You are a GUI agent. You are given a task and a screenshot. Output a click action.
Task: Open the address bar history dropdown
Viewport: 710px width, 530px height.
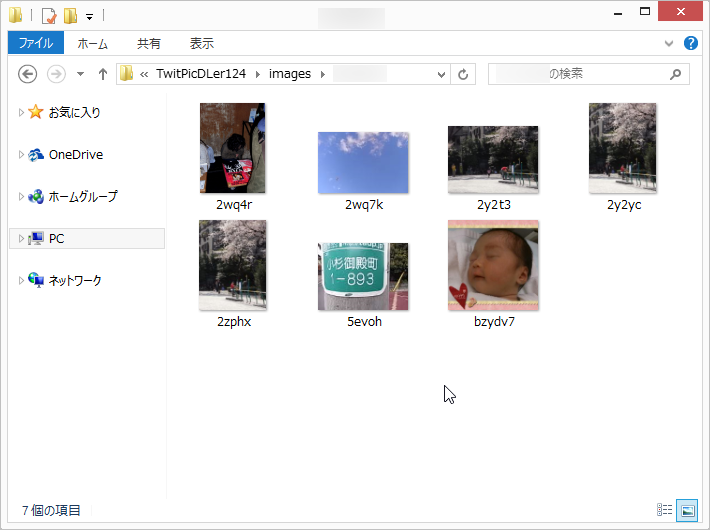point(441,74)
